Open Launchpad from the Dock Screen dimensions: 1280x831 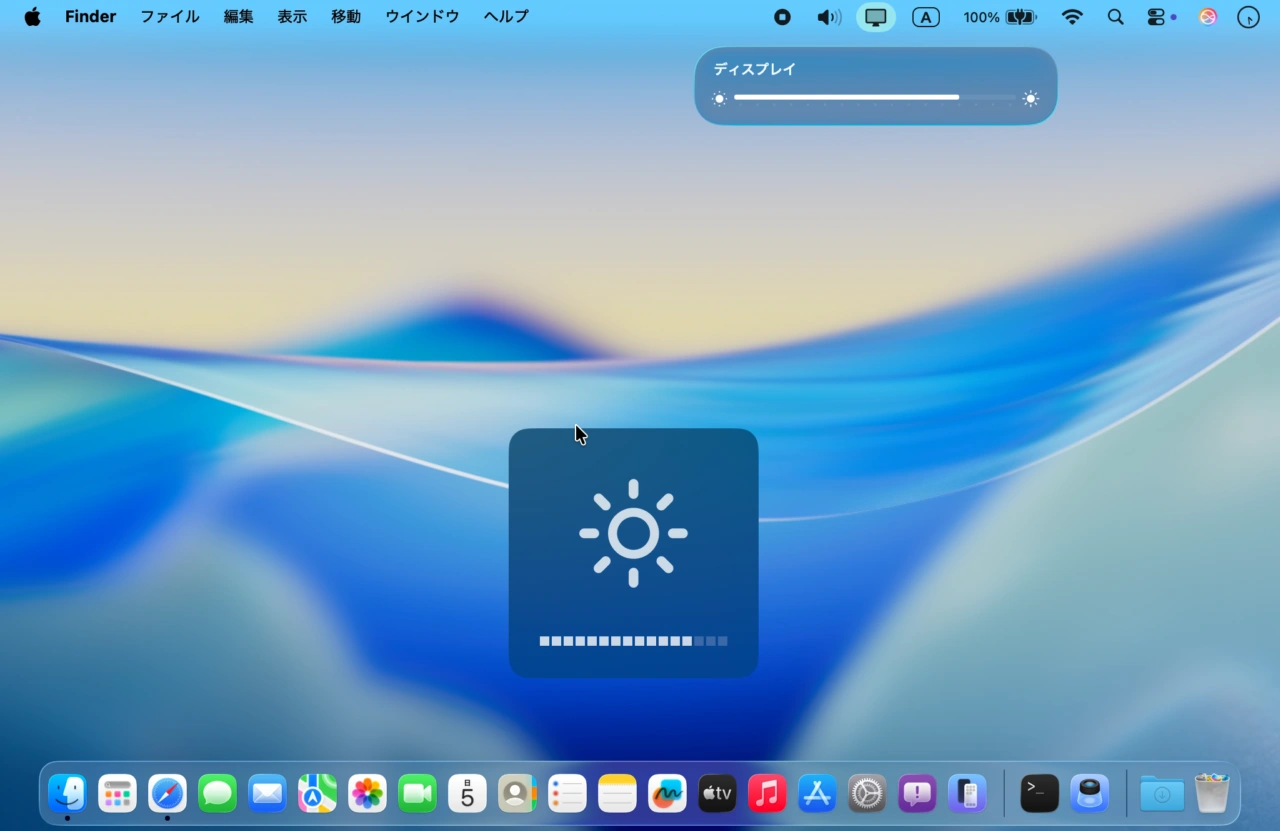pyautogui.click(x=117, y=793)
